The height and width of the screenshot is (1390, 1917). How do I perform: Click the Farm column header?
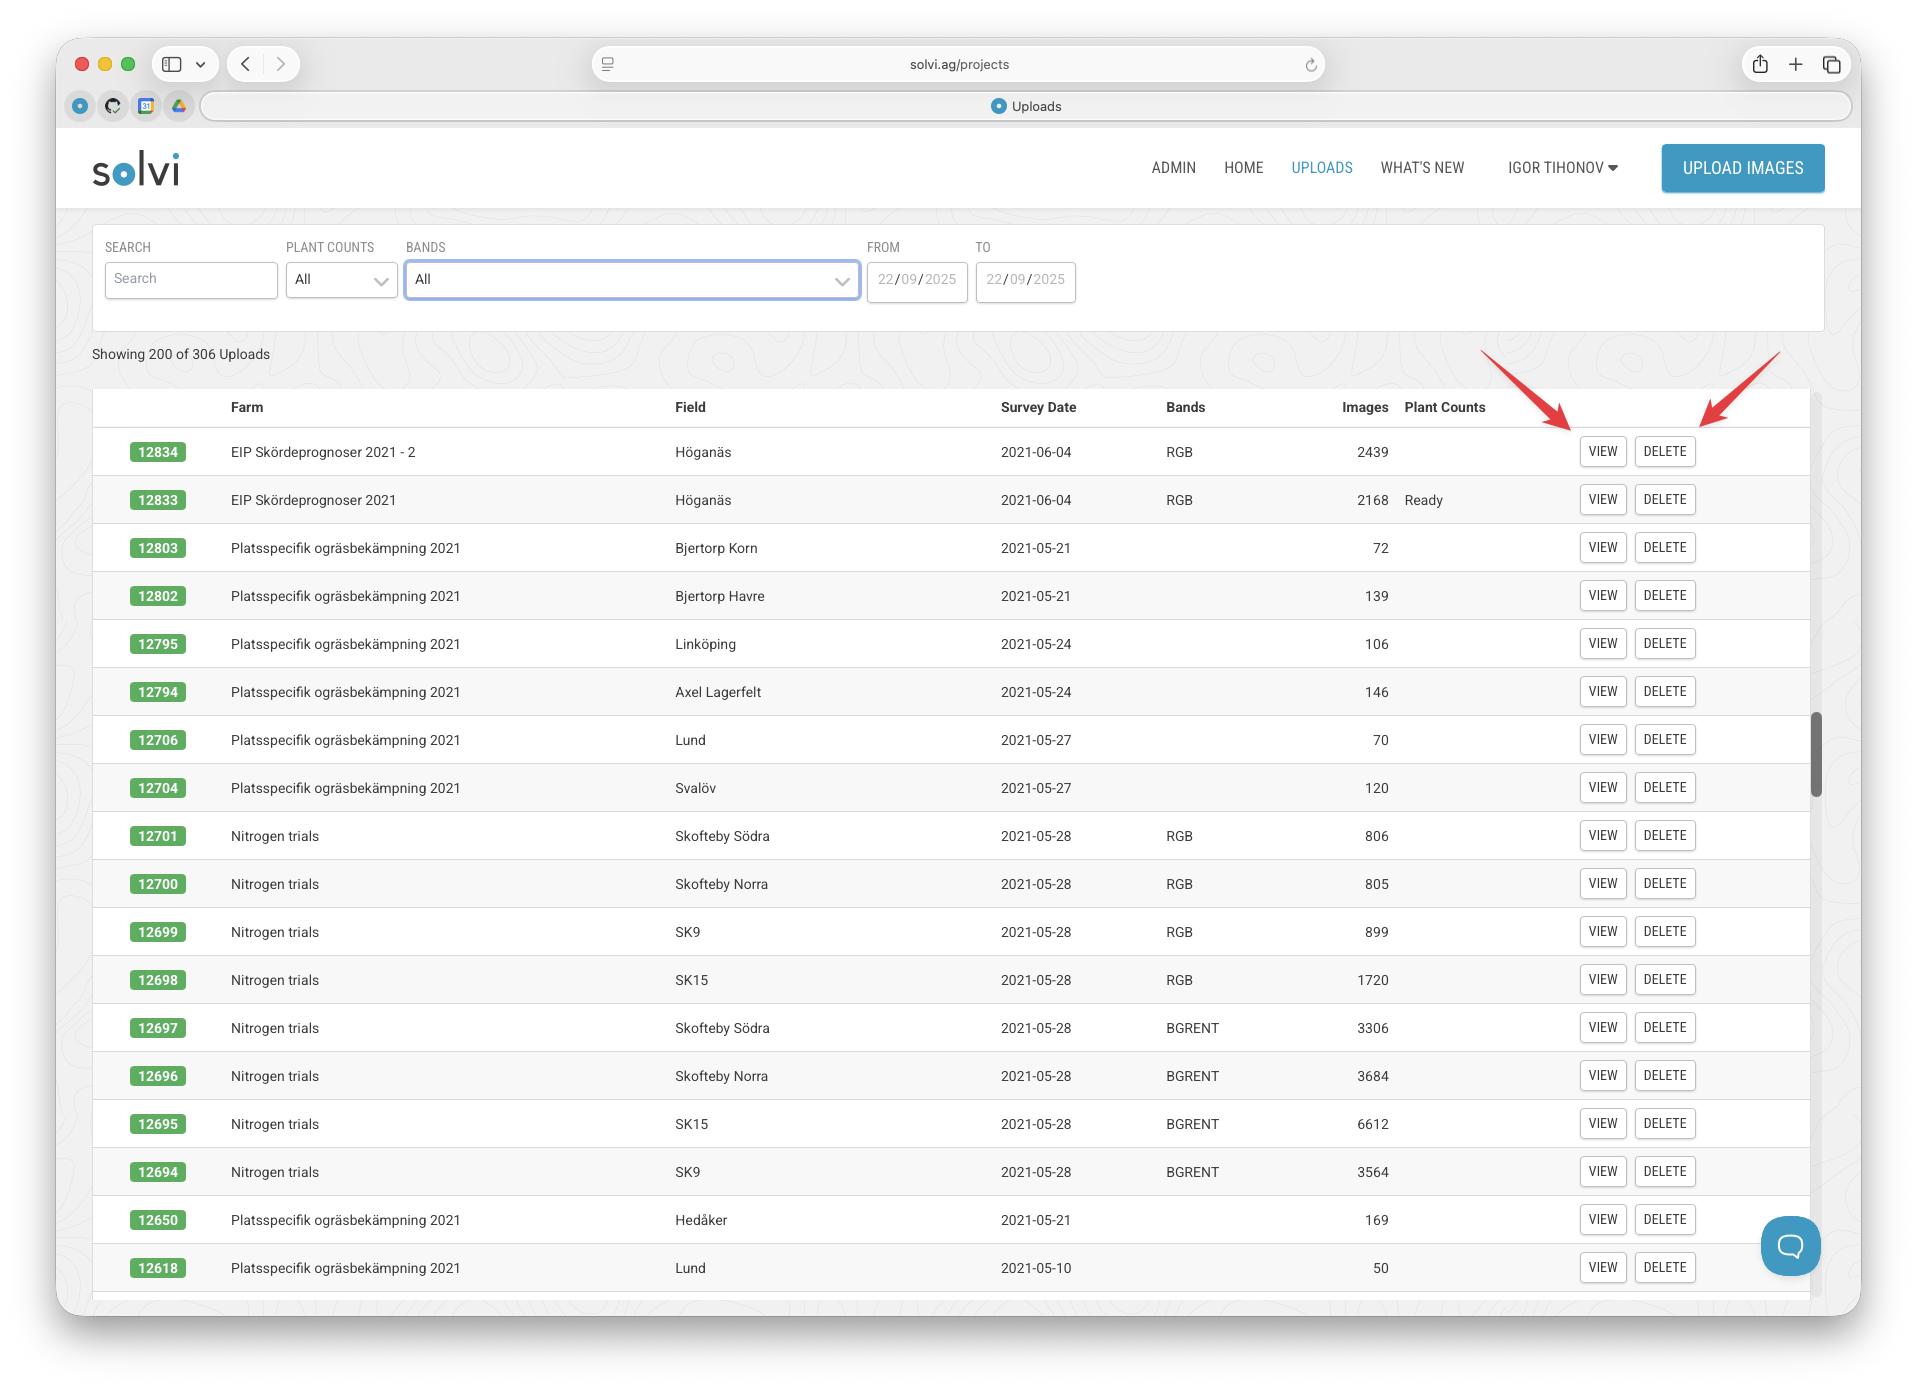pos(247,407)
